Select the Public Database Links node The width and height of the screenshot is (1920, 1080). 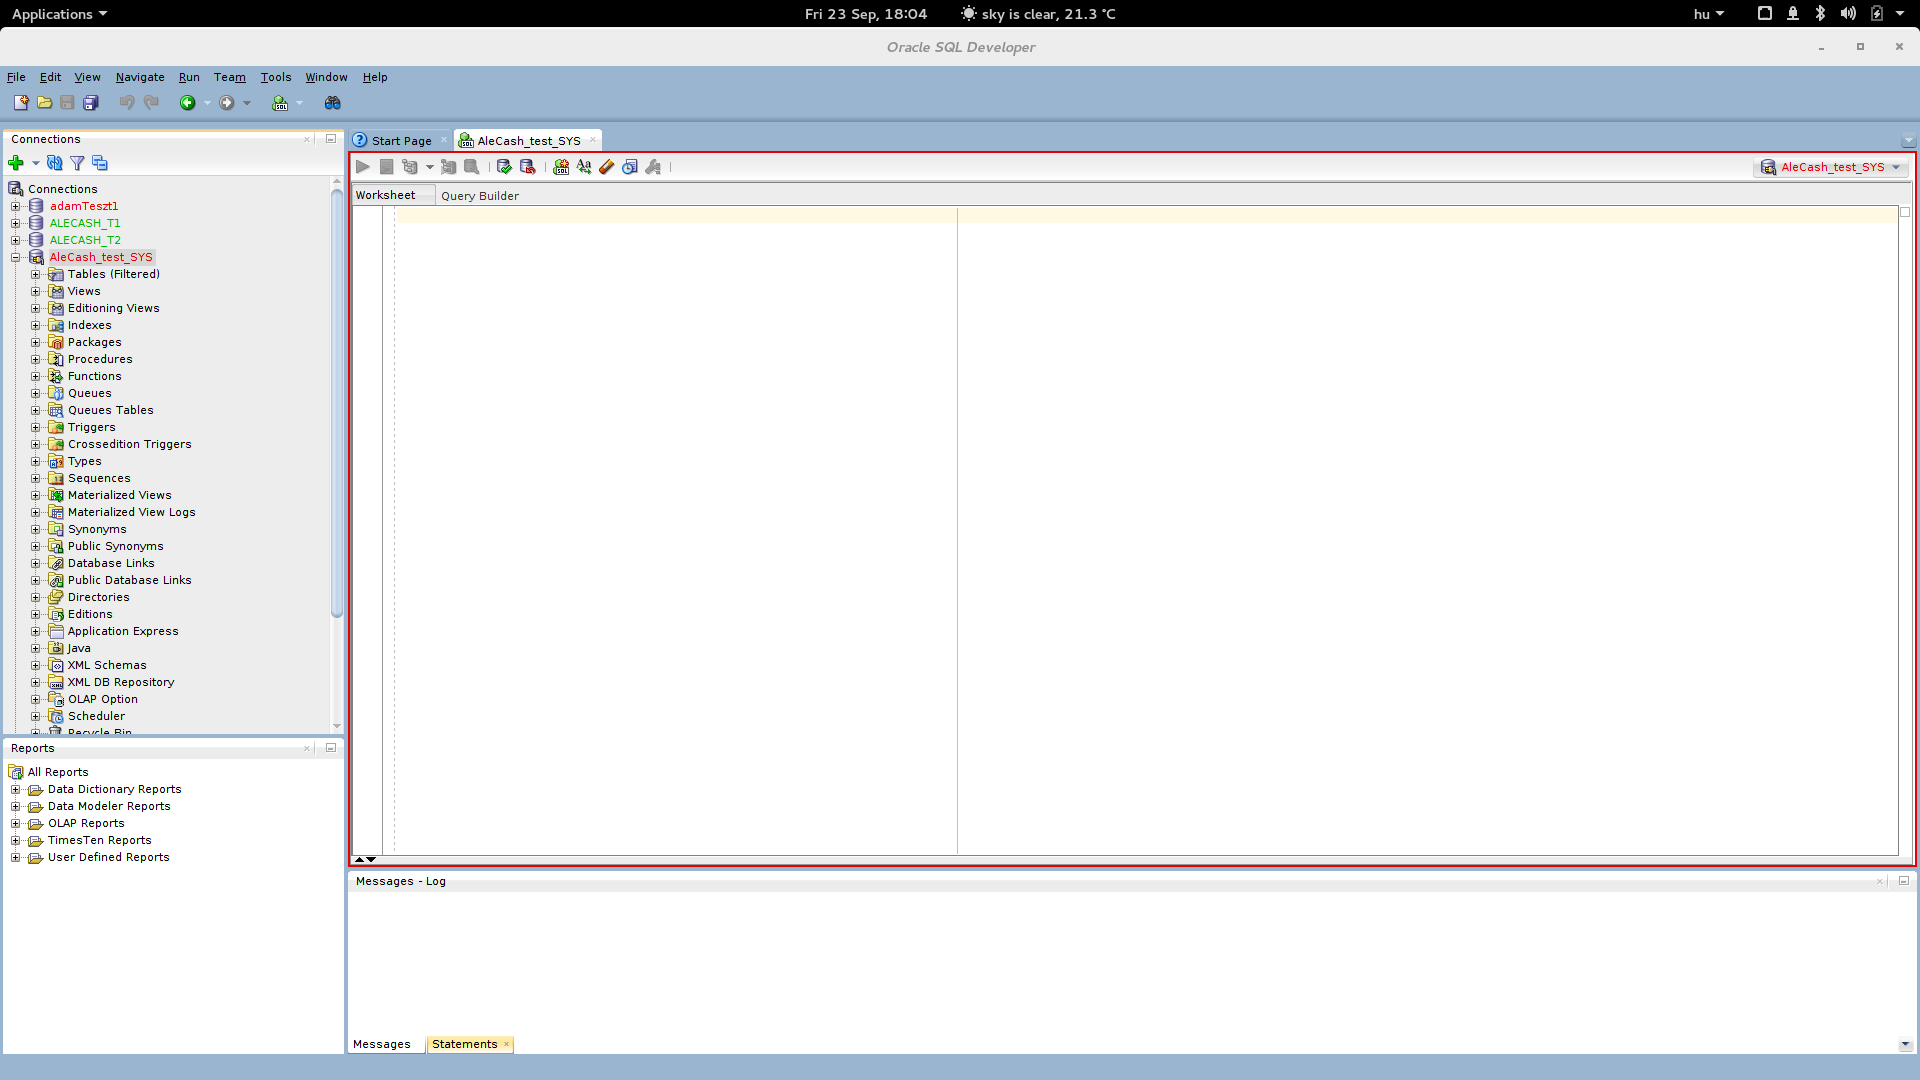[129, 580]
